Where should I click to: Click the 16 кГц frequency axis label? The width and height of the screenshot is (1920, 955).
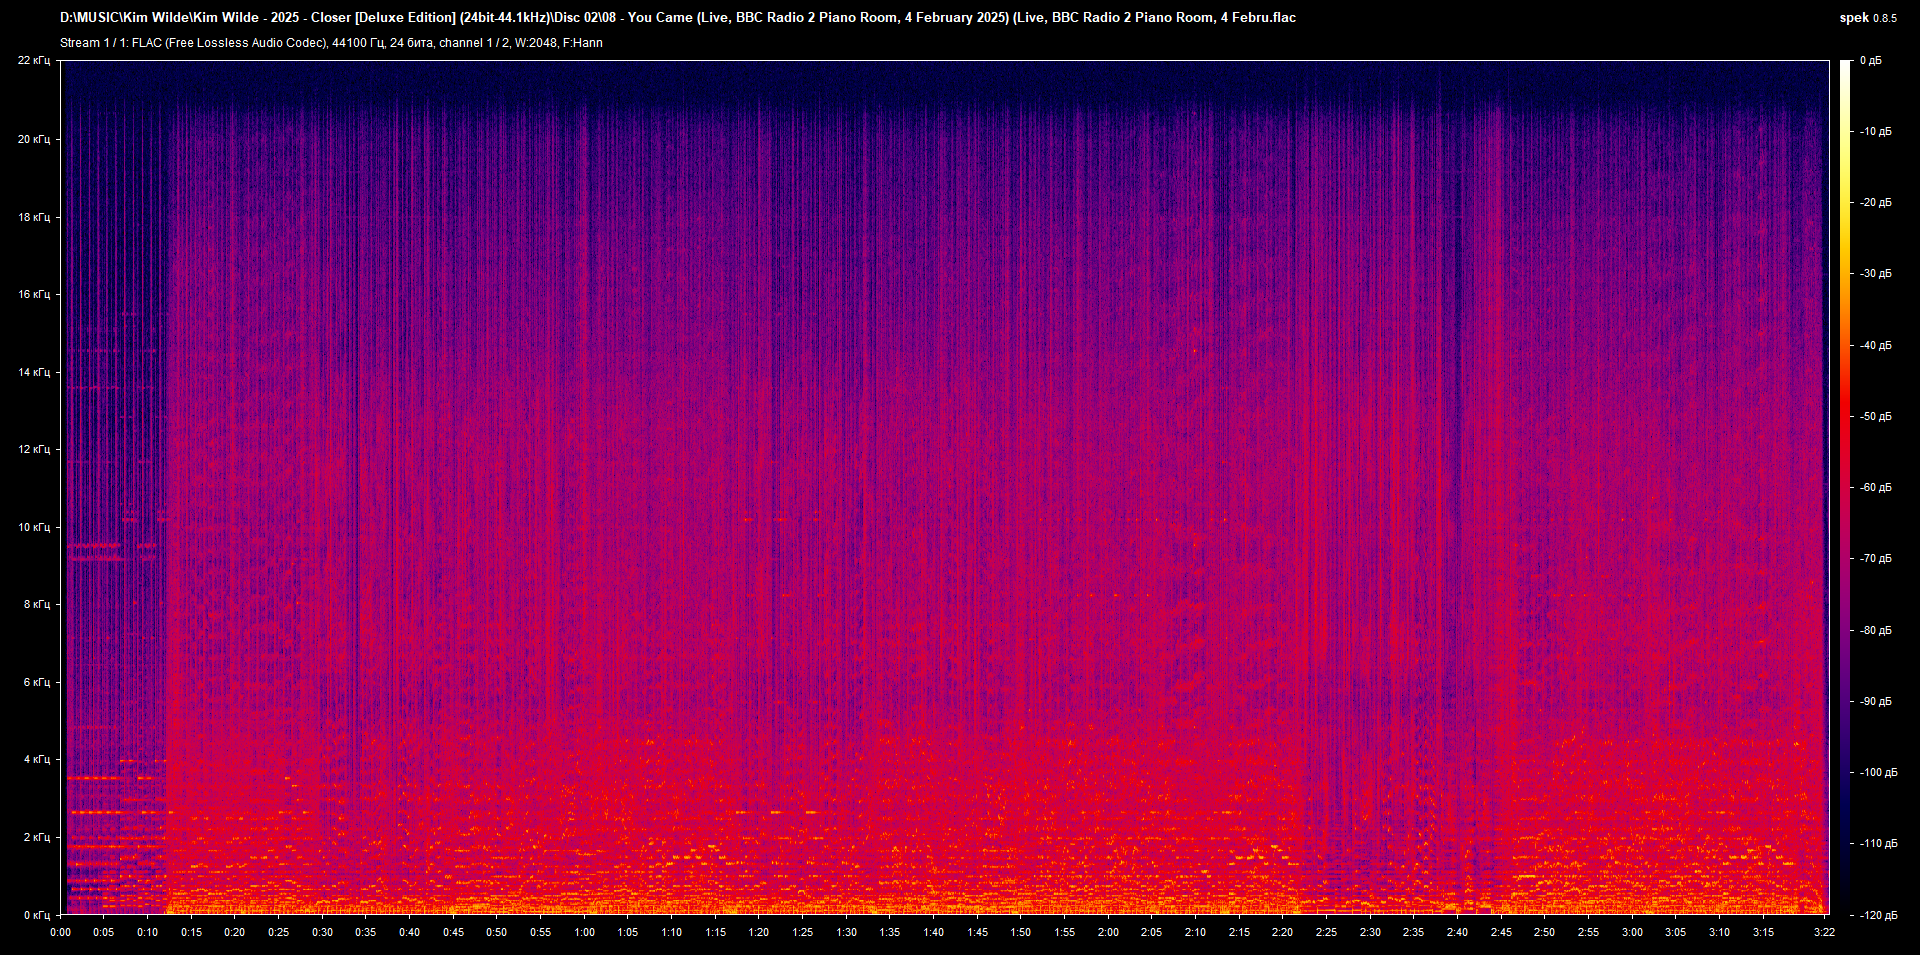[x=34, y=294]
